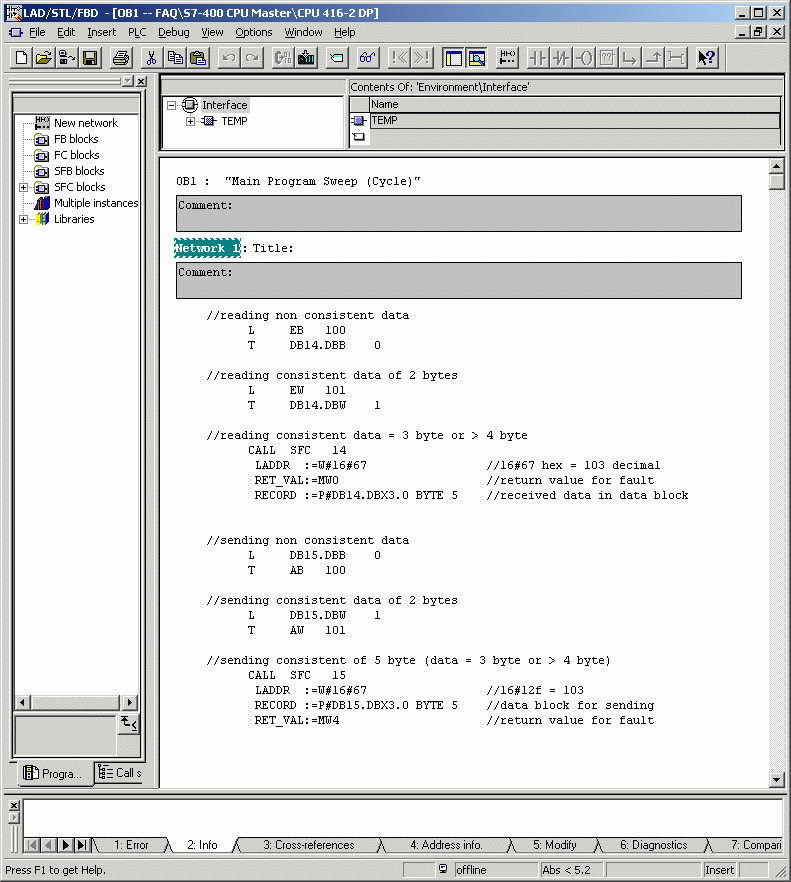Switch to Program elements tab
The image size is (791, 882).
point(54,773)
